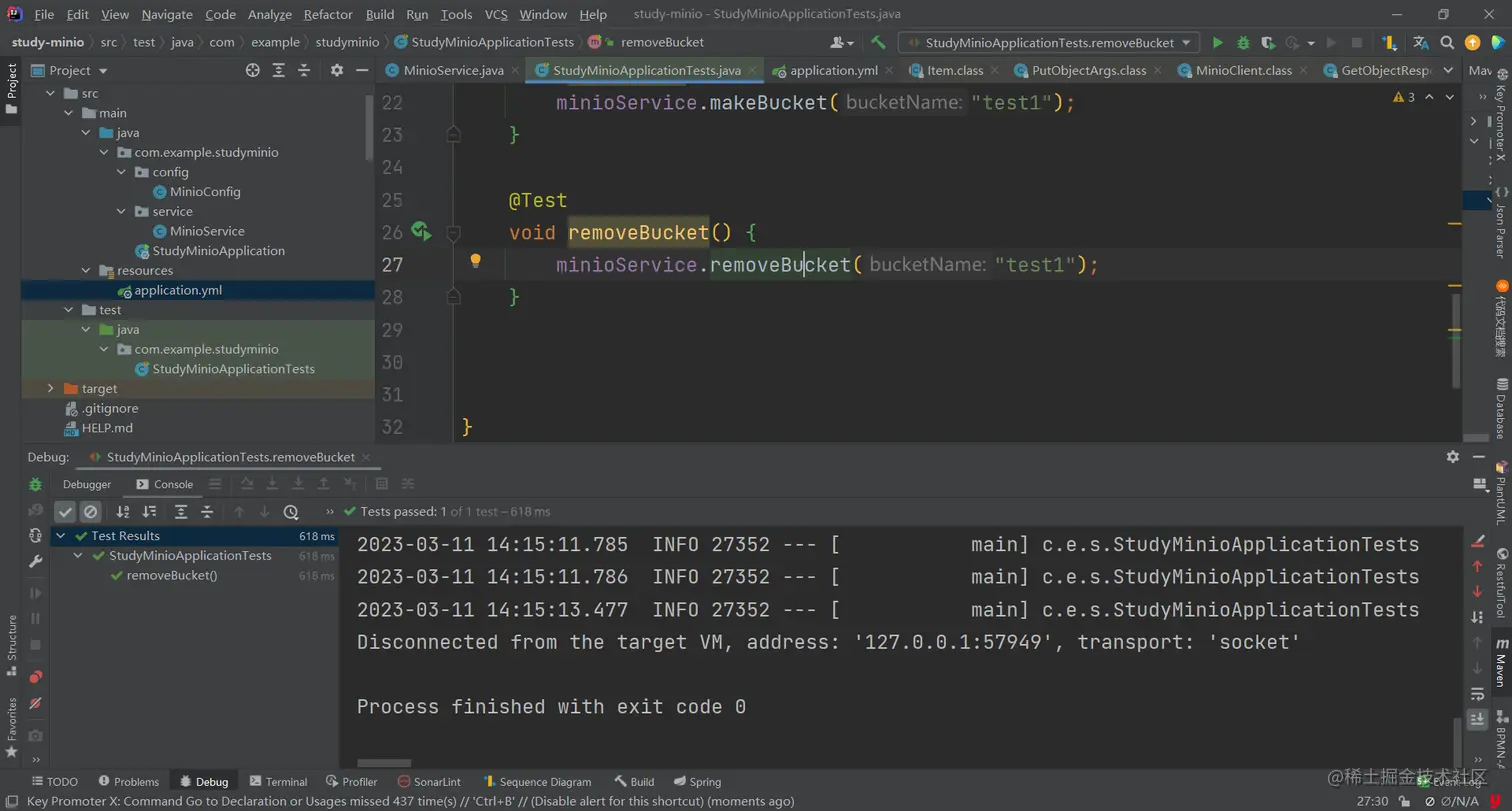This screenshot has width=1512, height=811.
Task: Close the PutObjectArgs.class tab
Action: click(1159, 70)
